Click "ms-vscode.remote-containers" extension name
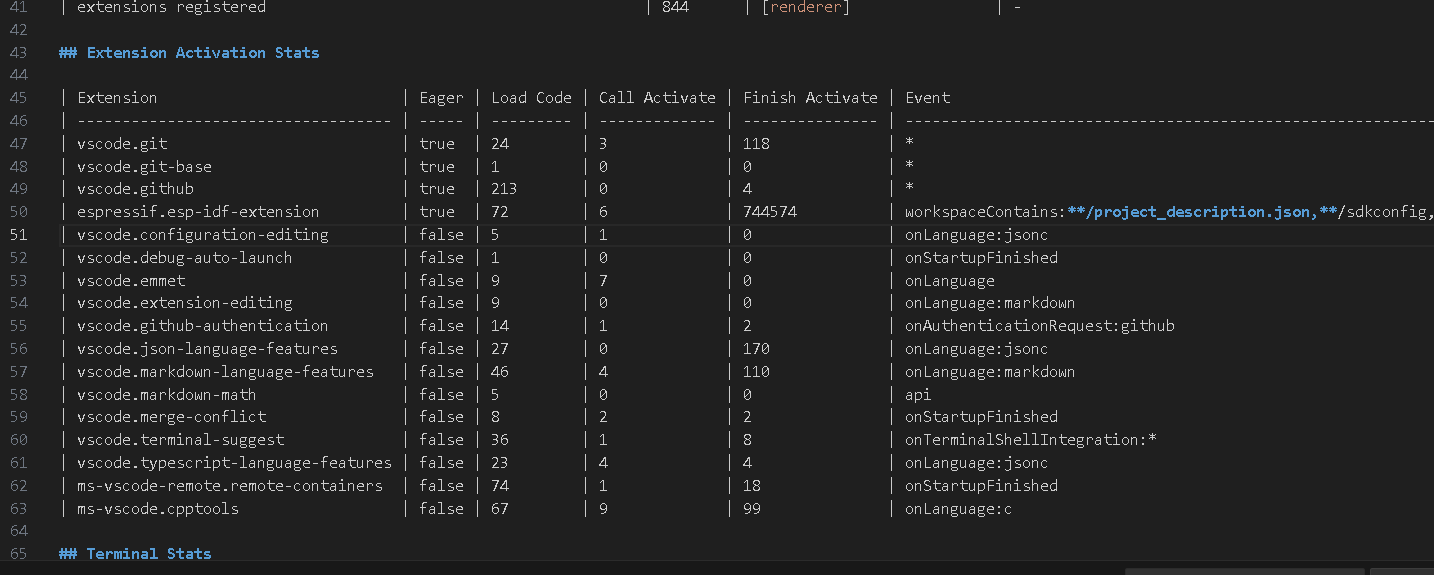1434x575 pixels. point(229,485)
